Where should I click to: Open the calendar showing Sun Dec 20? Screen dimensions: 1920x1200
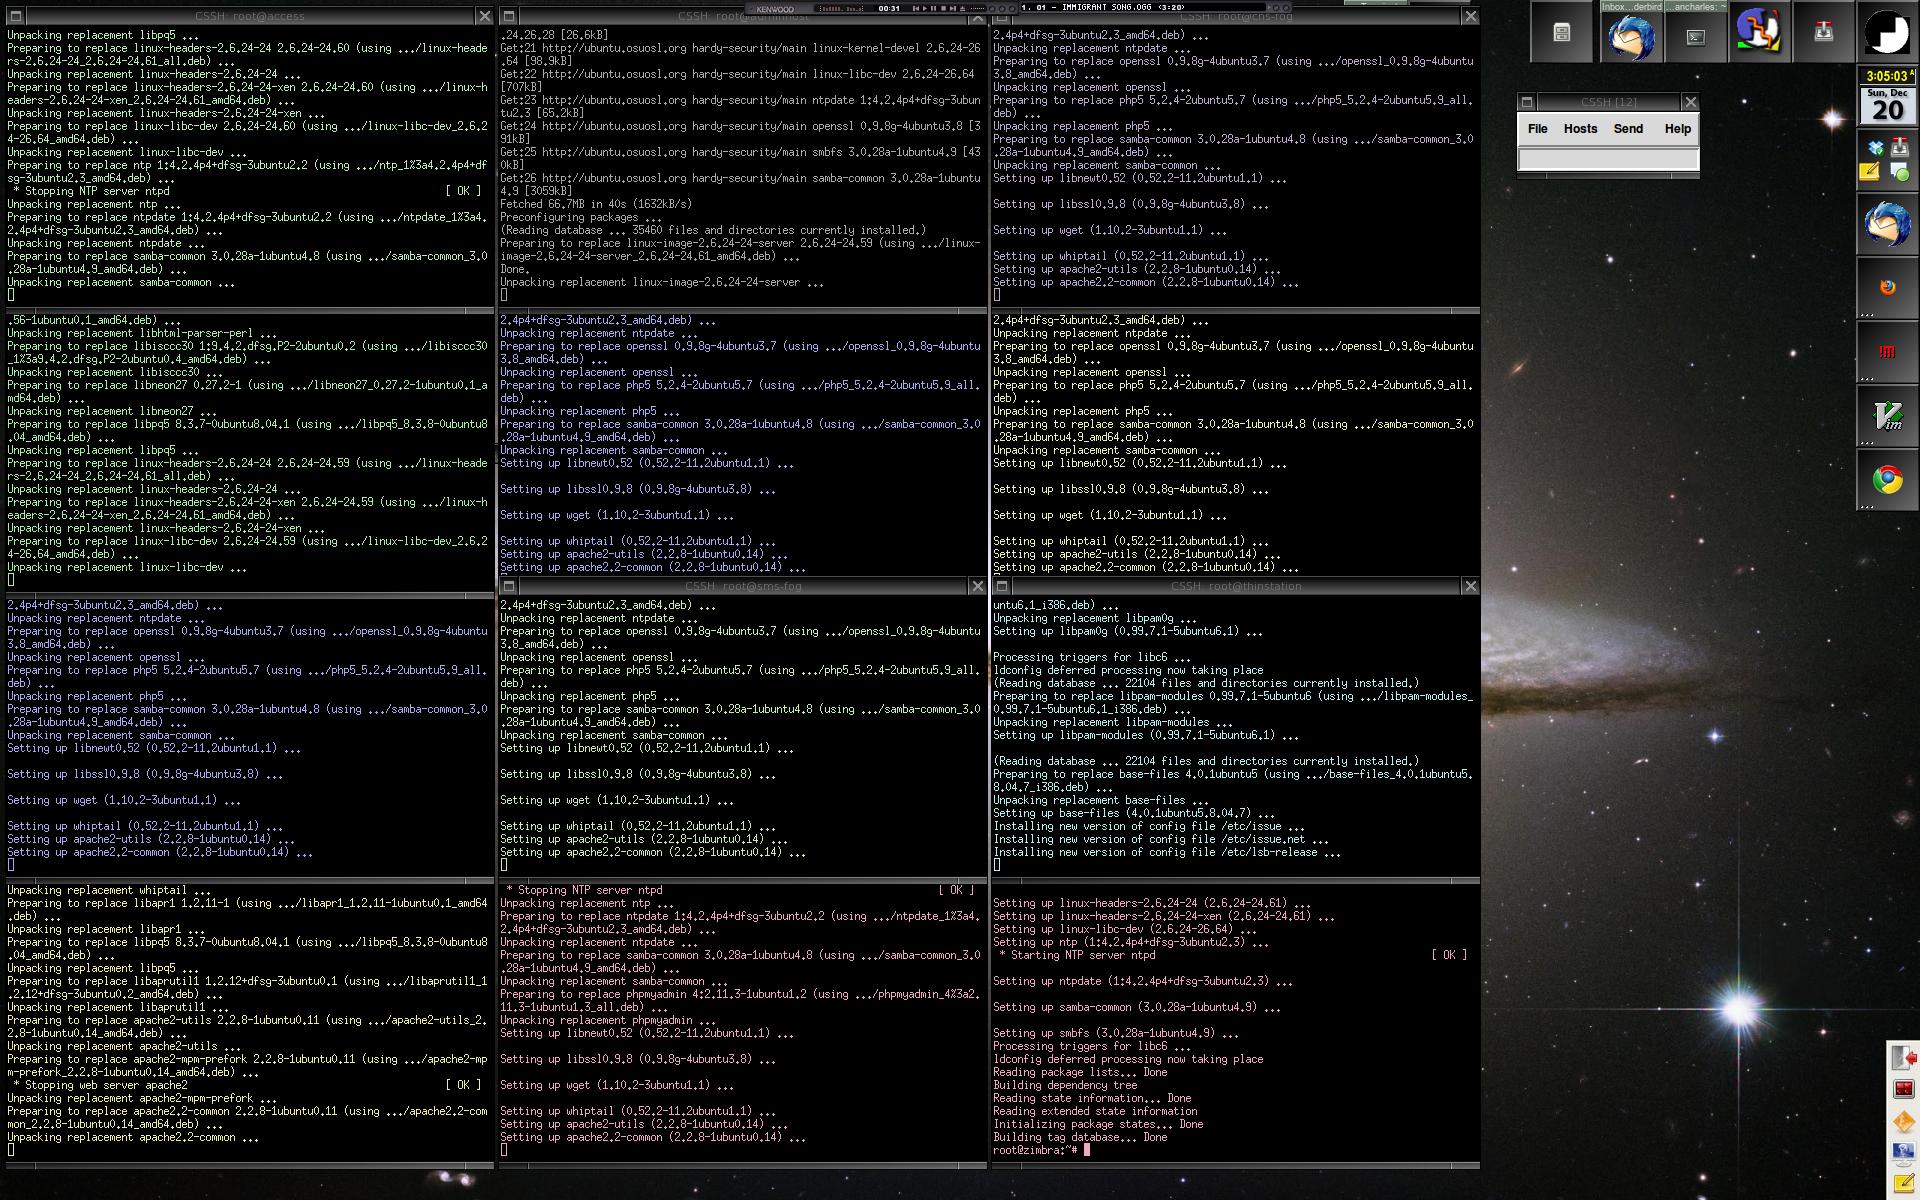coord(1887,106)
